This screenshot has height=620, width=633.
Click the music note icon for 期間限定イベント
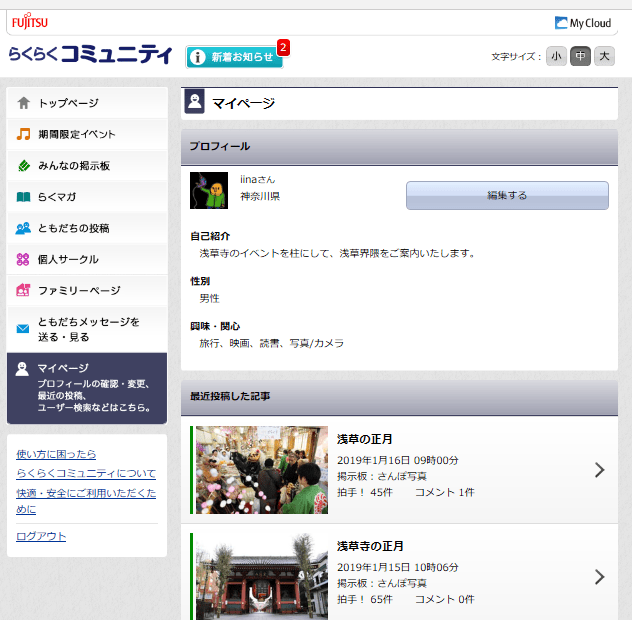click(23, 134)
